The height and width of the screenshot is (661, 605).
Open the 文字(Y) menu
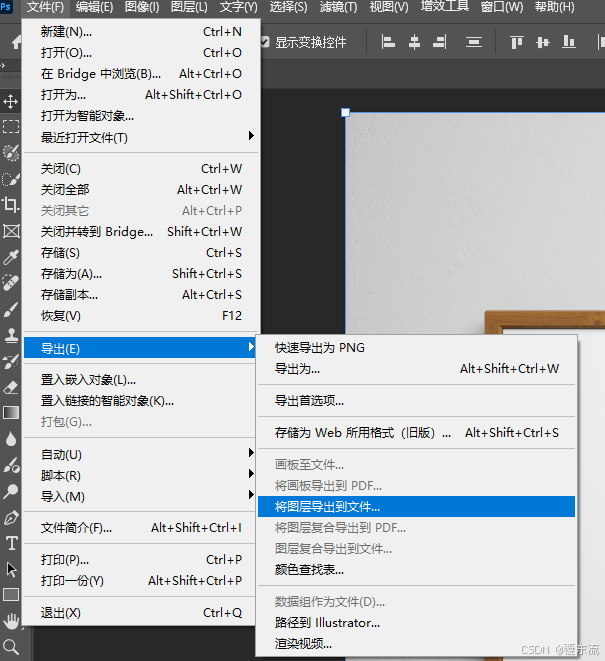tap(238, 7)
